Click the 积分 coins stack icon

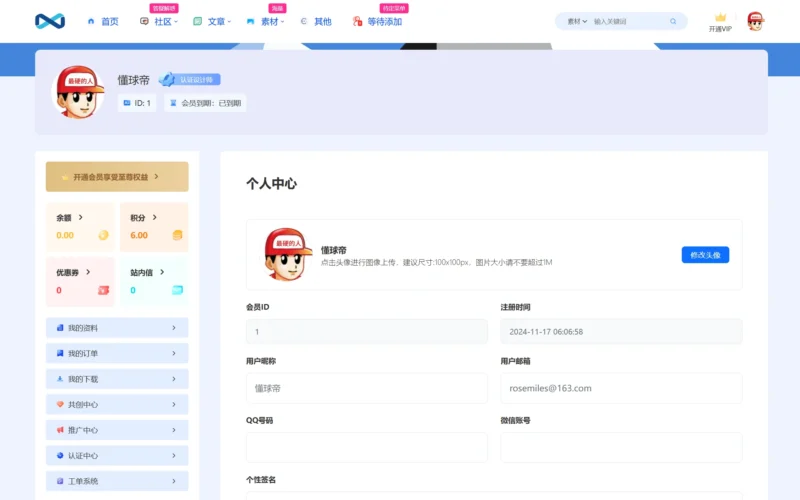tap(177, 235)
